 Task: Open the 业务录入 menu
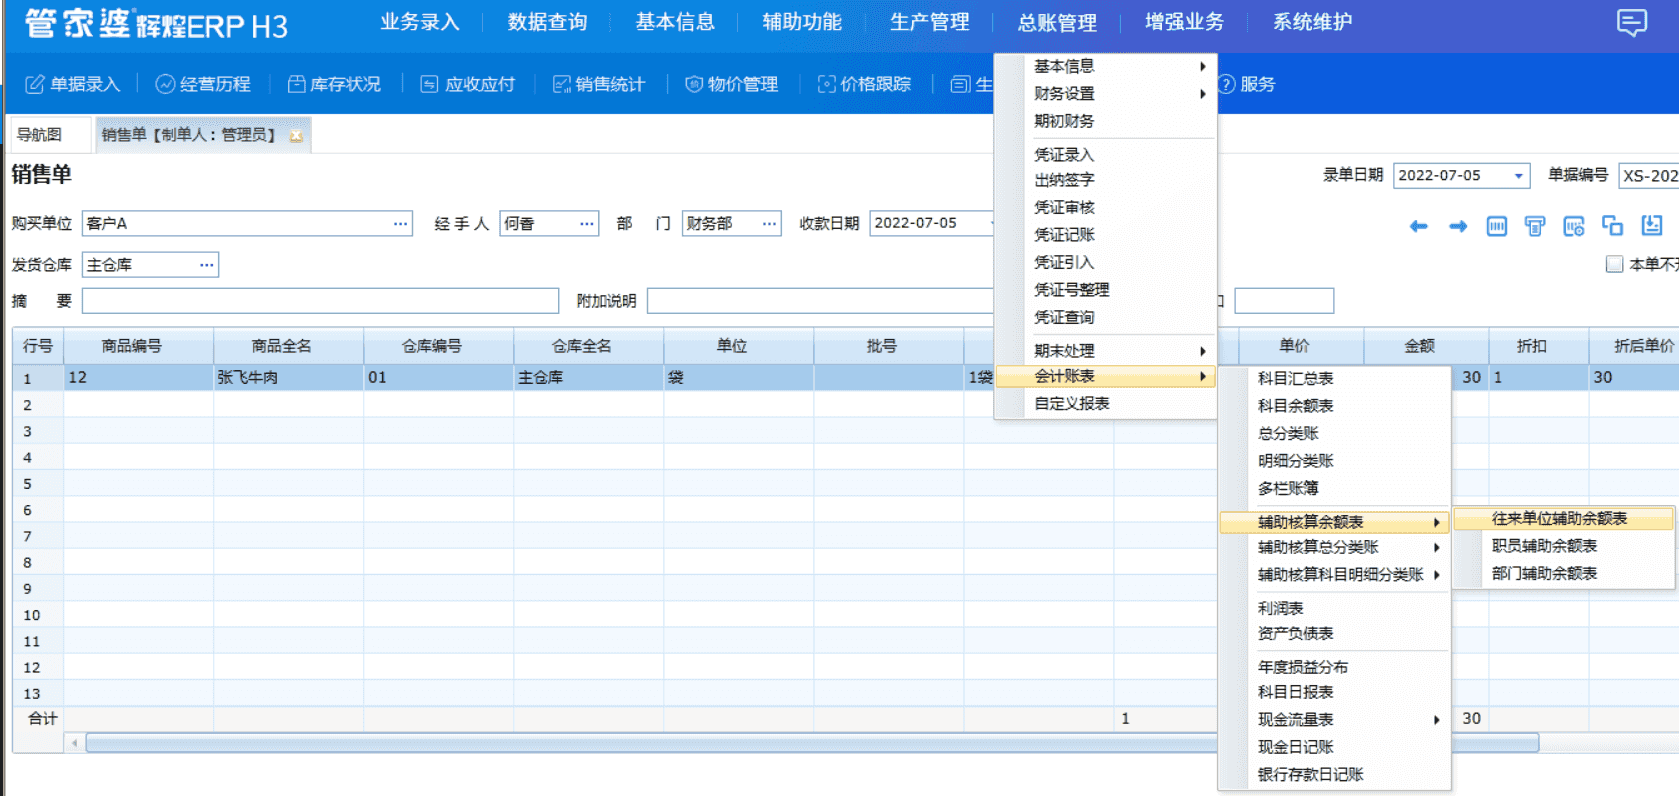click(x=419, y=22)
